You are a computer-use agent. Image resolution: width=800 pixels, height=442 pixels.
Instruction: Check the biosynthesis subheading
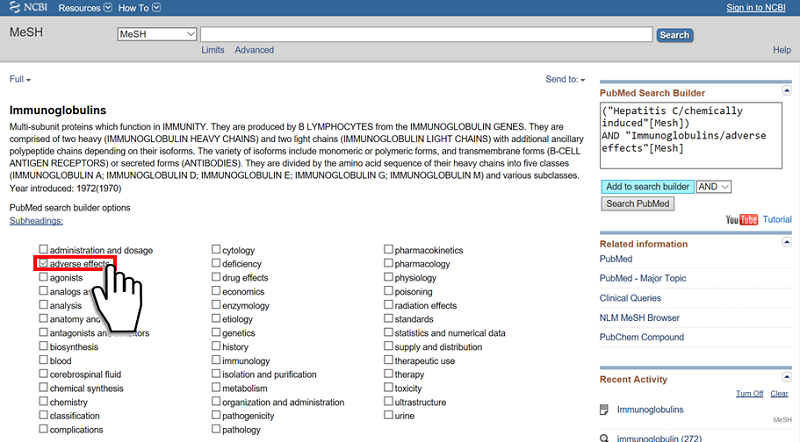[43, 346]
